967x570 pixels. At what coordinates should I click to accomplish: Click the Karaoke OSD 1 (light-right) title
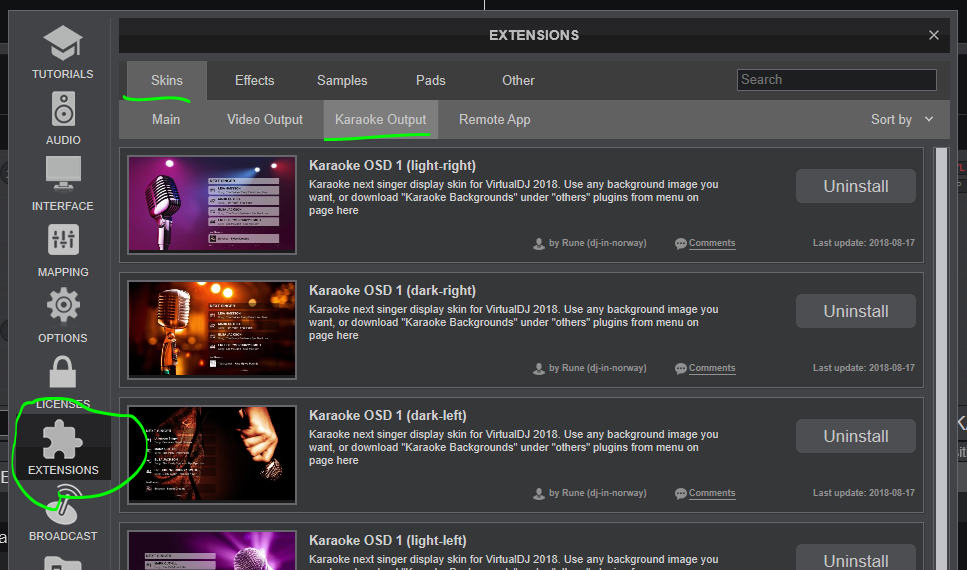[392, 165]
